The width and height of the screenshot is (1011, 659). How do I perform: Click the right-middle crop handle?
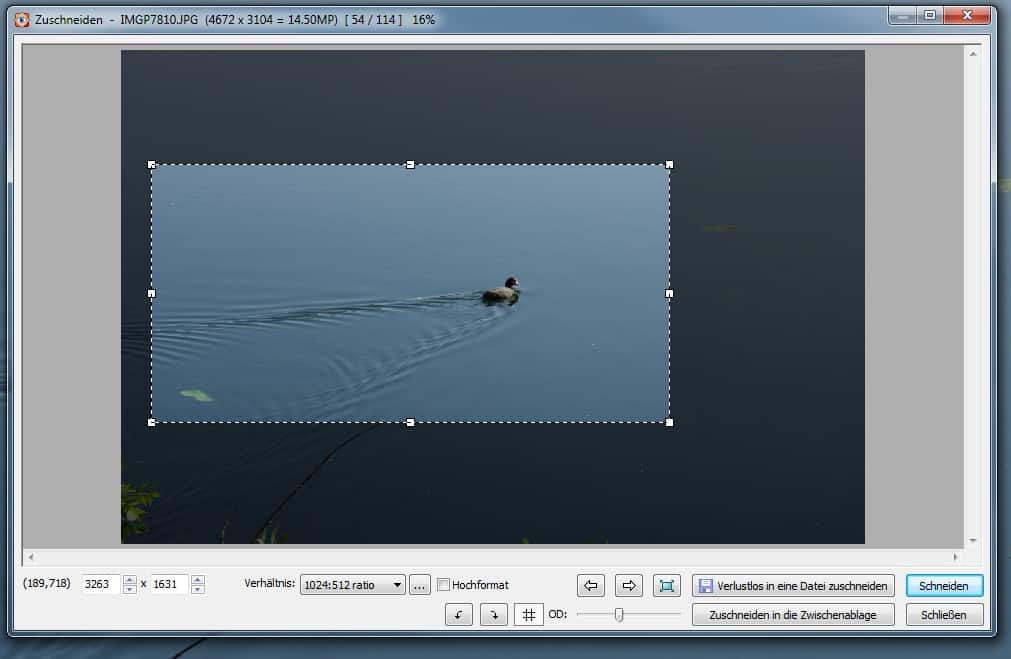point(669,293)
